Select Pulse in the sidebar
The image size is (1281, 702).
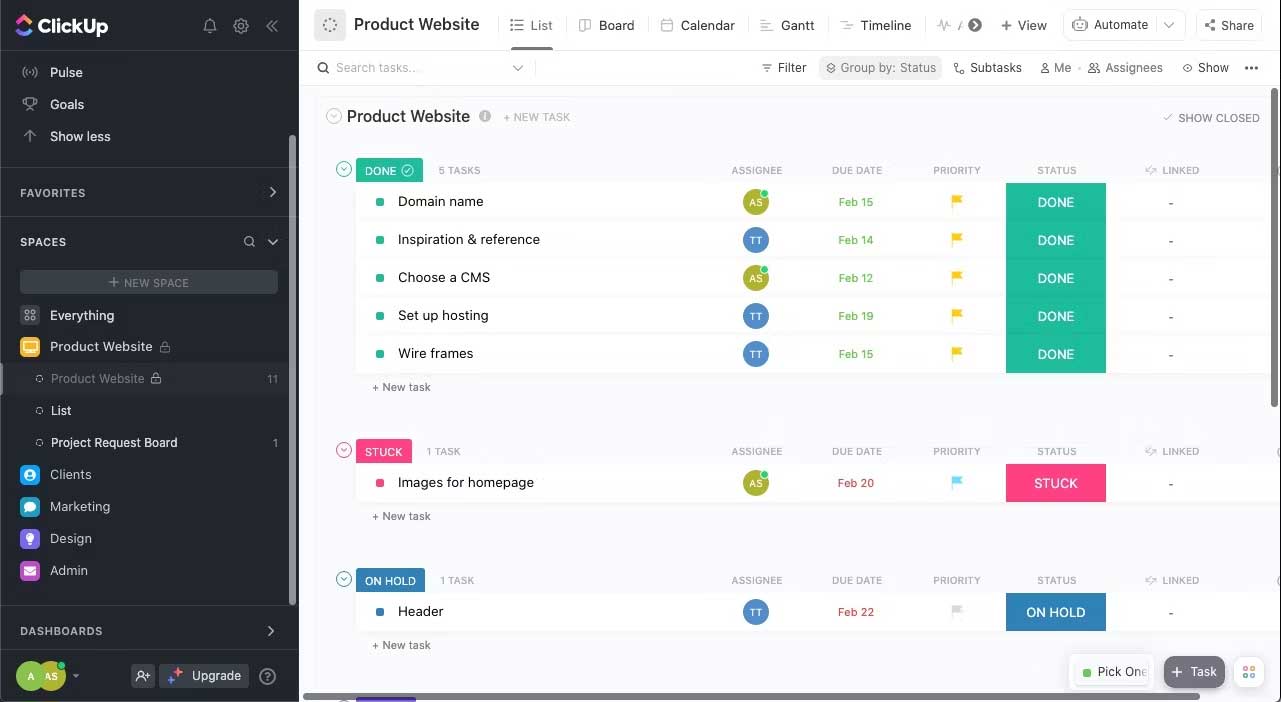click(x=67, y=71)
